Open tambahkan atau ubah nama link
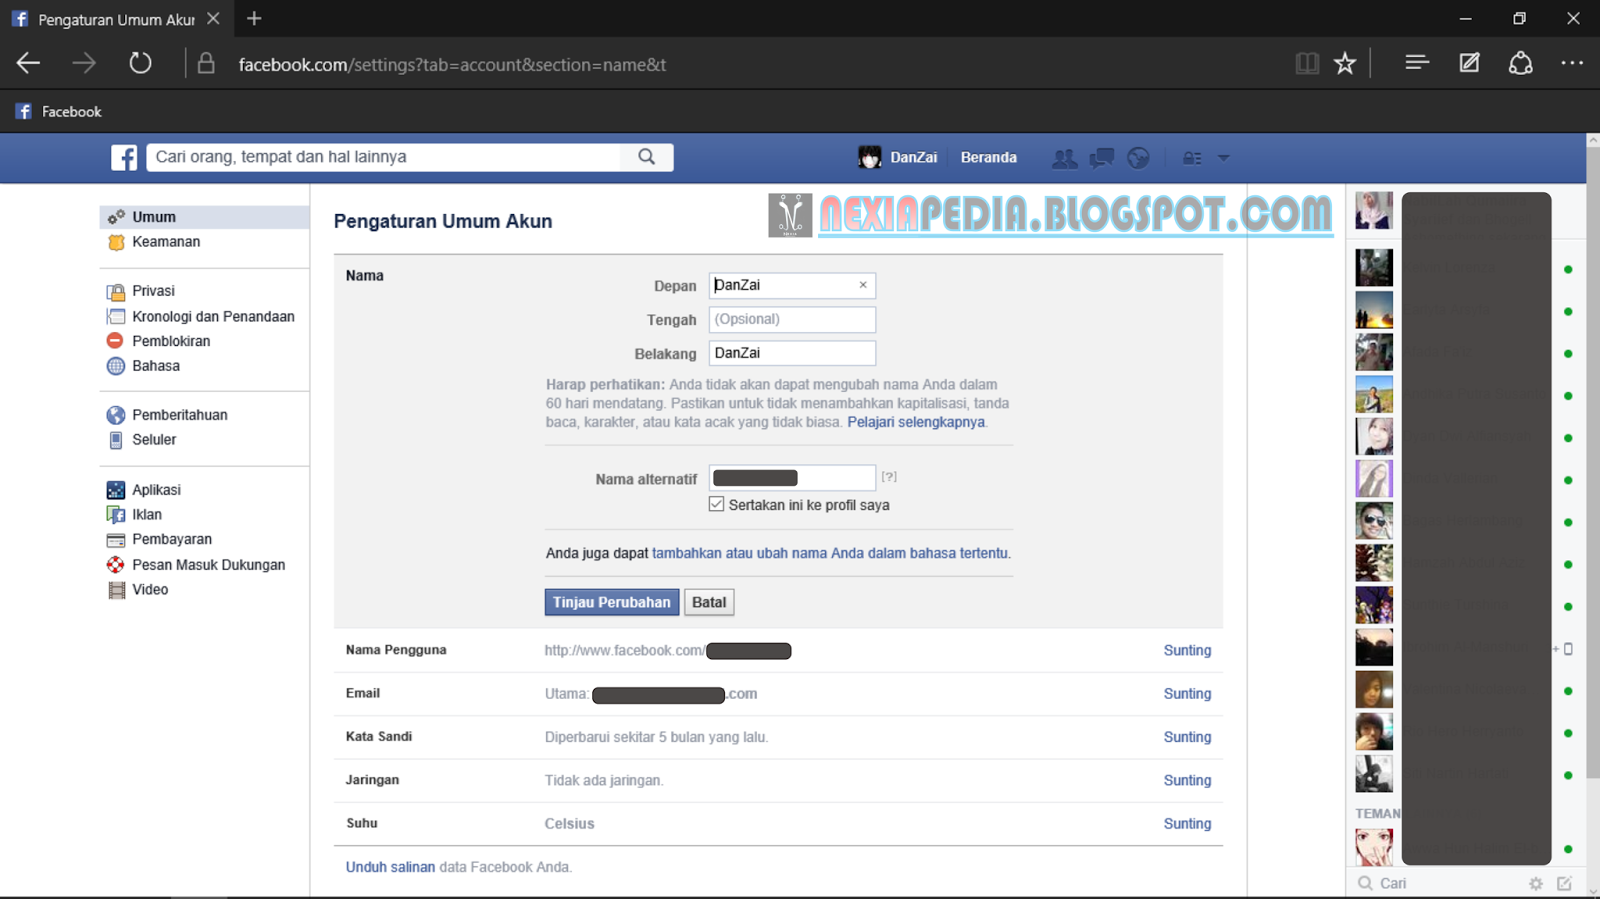Image resolution: width=1600 pixels, height=899 pixels. [830, 553]
